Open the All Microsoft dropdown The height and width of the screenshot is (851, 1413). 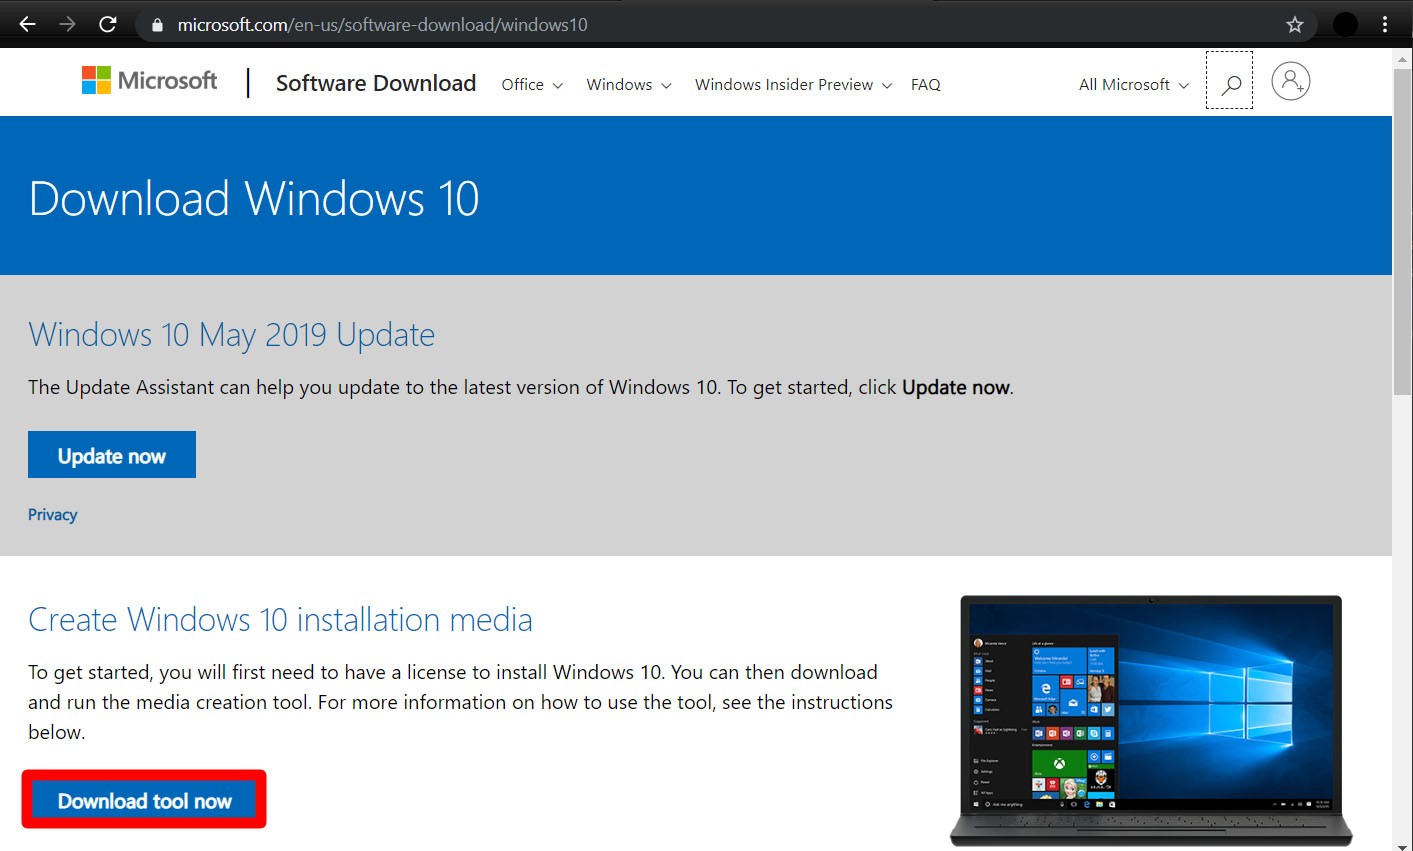tap(1131, 85)
